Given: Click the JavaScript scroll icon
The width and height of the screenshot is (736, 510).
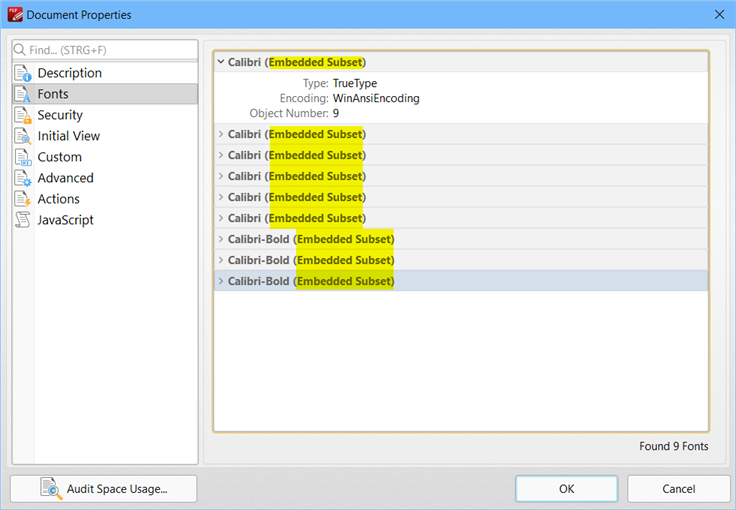Looking at the screenshot, I should click(23, 220).
